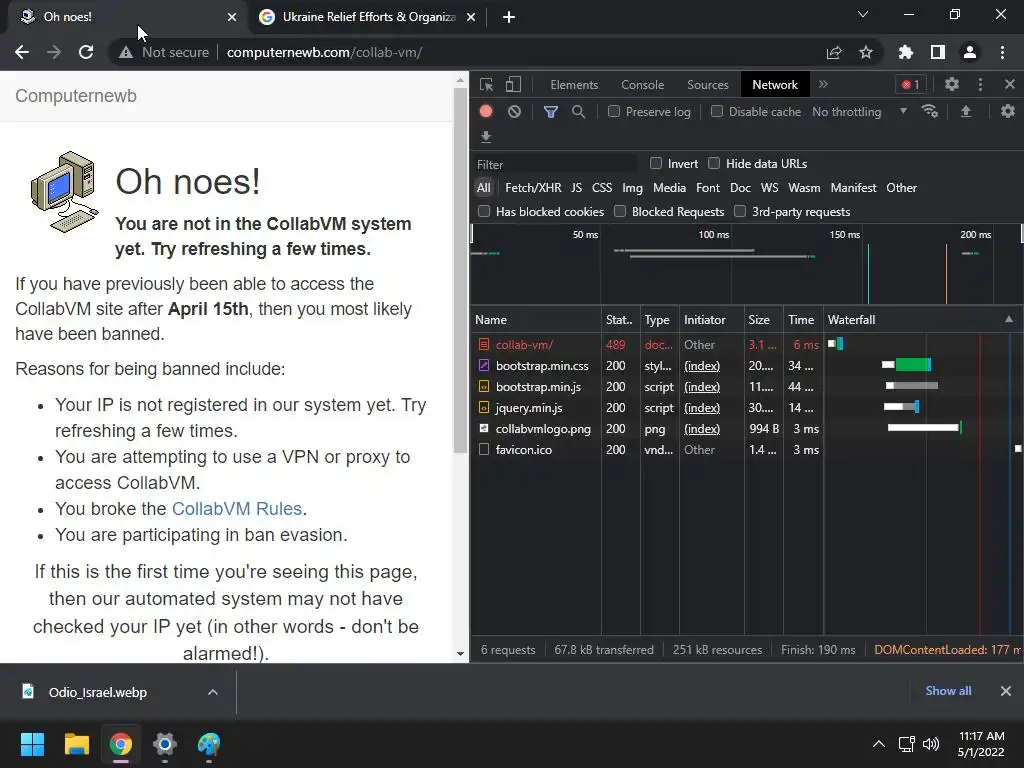Click the address bar URL
The image size is (1024, 768).
(324, 52)
